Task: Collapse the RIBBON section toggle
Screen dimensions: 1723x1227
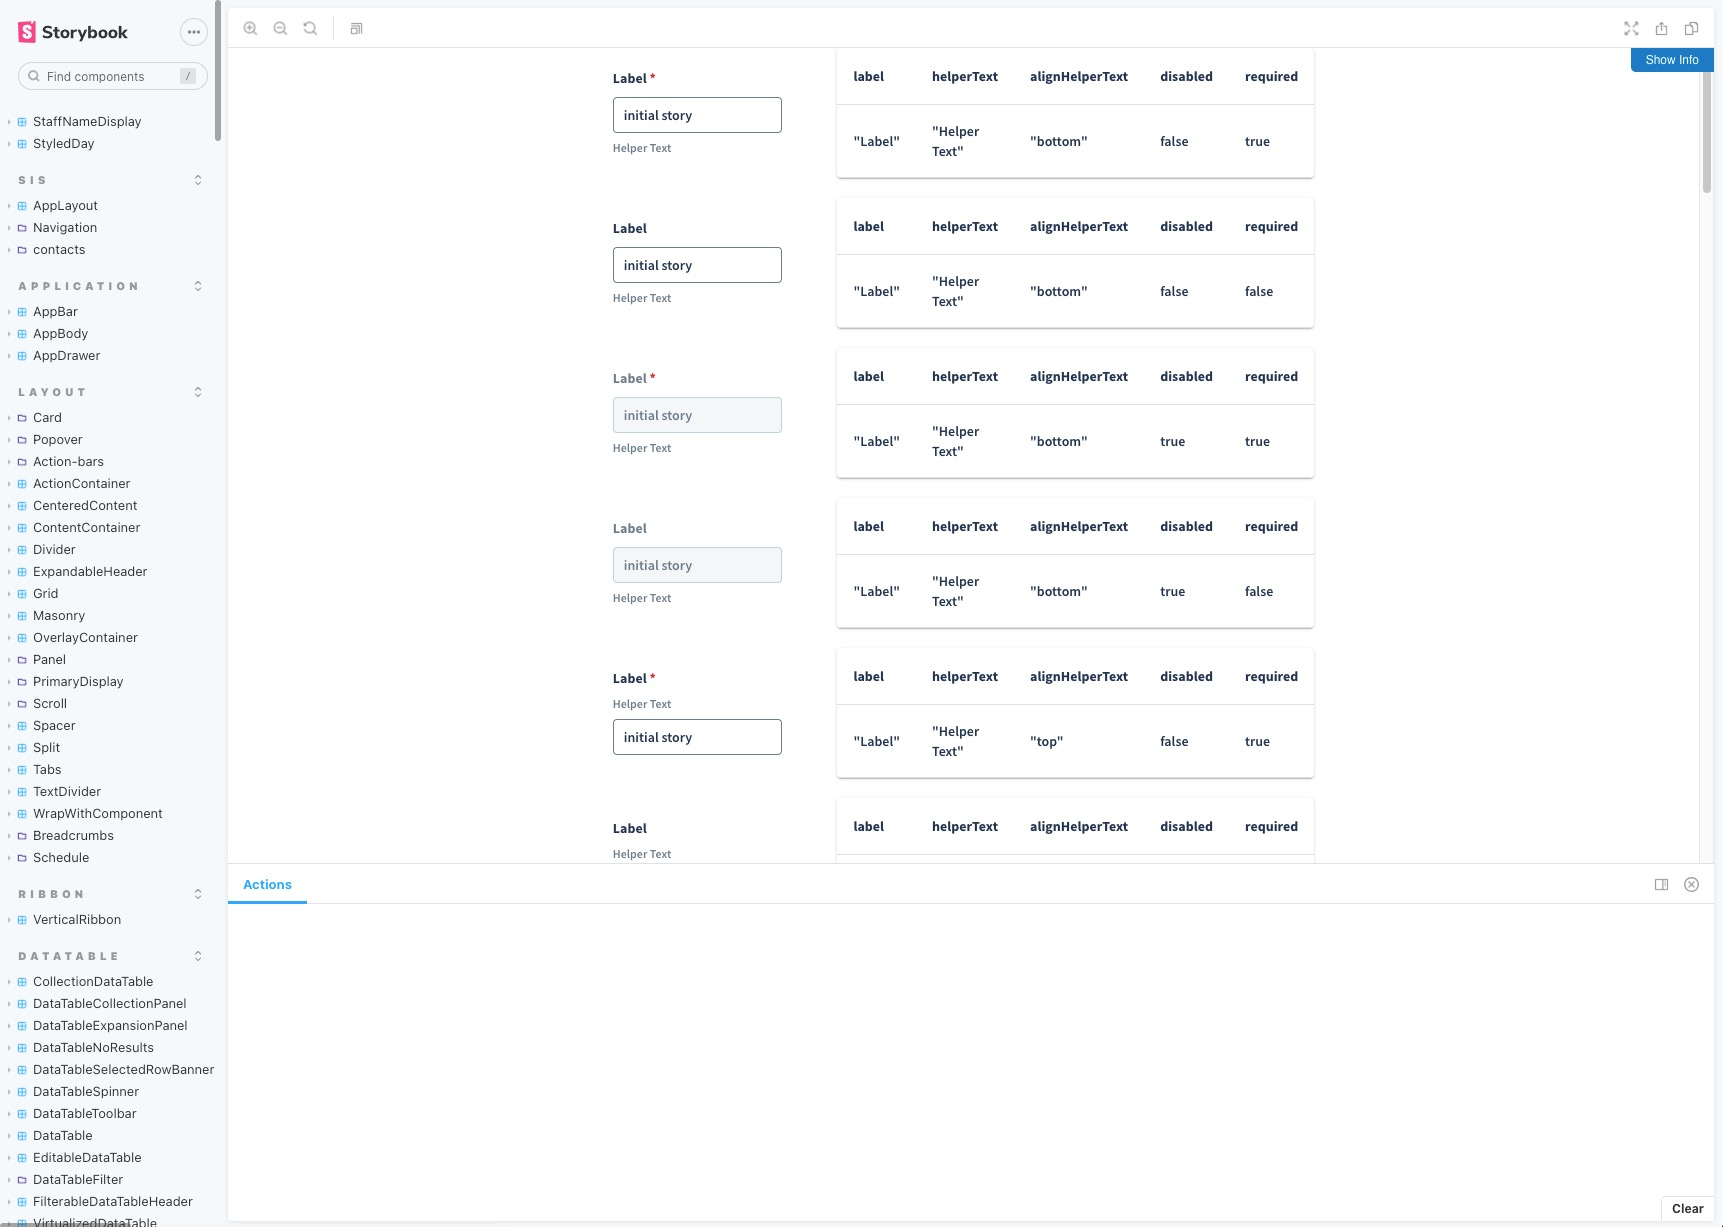Action: (198, 894)
